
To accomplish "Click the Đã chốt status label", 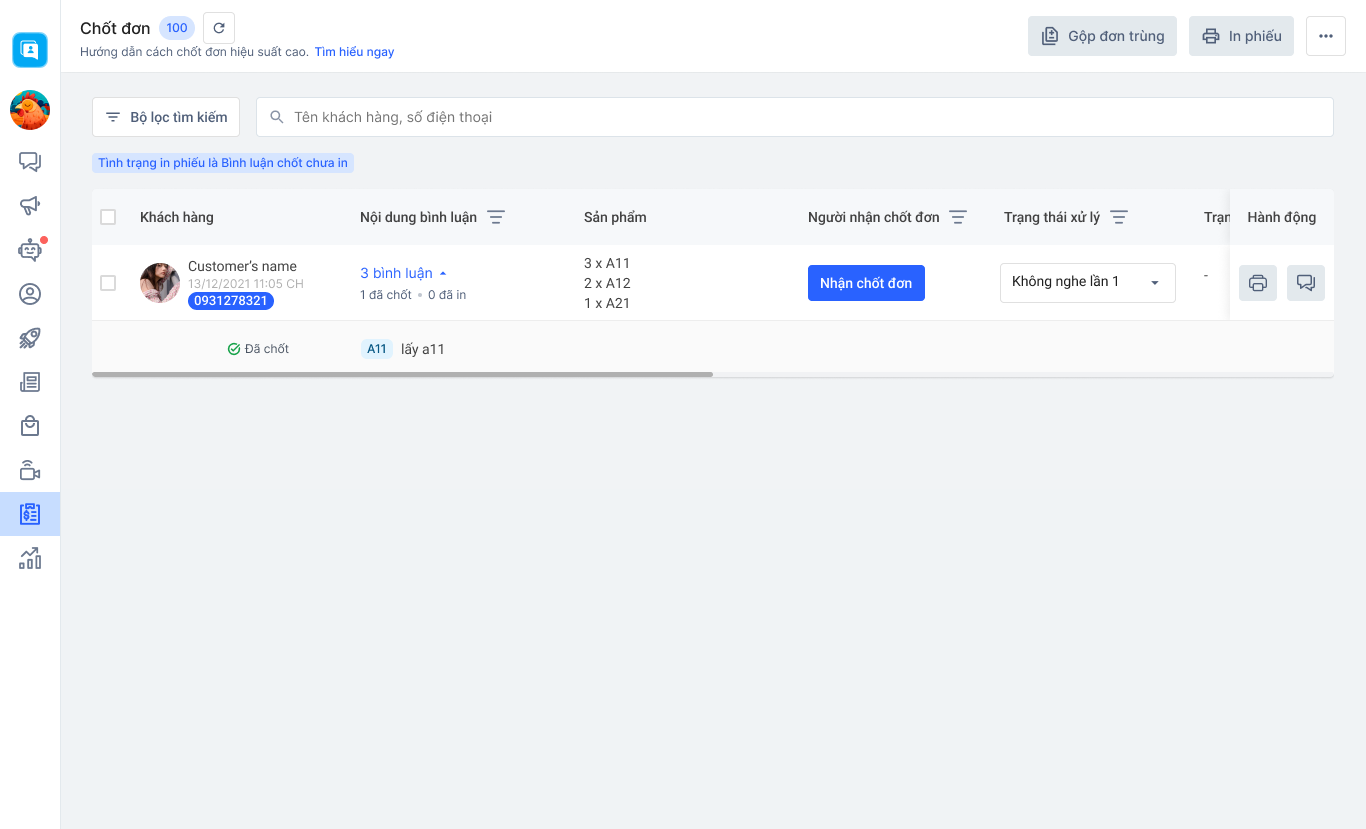I will 258,349.
